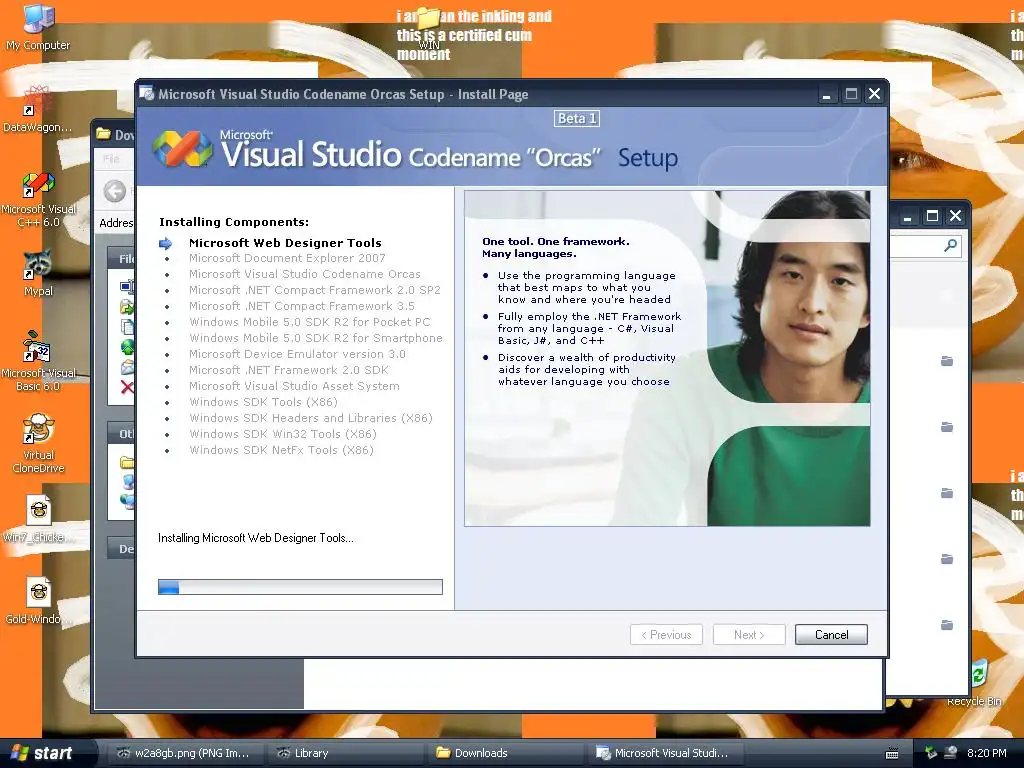The image size is (1024, 768).
Task: Select Microsoft Device Emulator version 3.0
Action: (297, 354)
